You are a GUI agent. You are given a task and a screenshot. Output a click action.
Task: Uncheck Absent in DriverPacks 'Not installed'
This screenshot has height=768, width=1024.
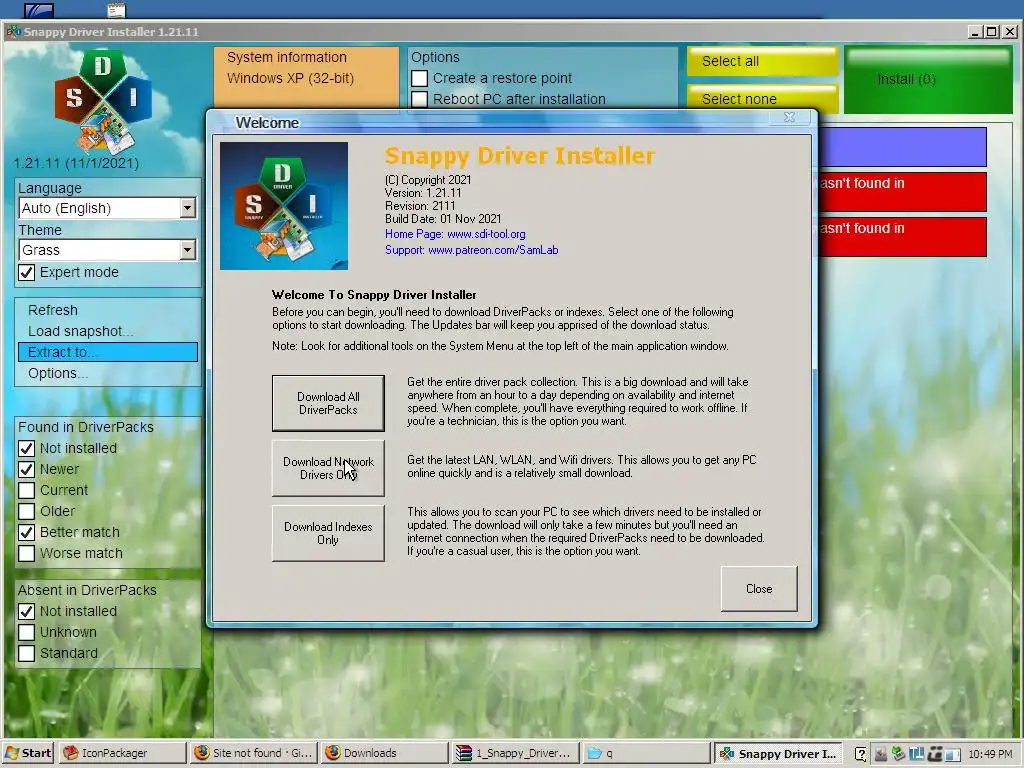coord(26,611)
